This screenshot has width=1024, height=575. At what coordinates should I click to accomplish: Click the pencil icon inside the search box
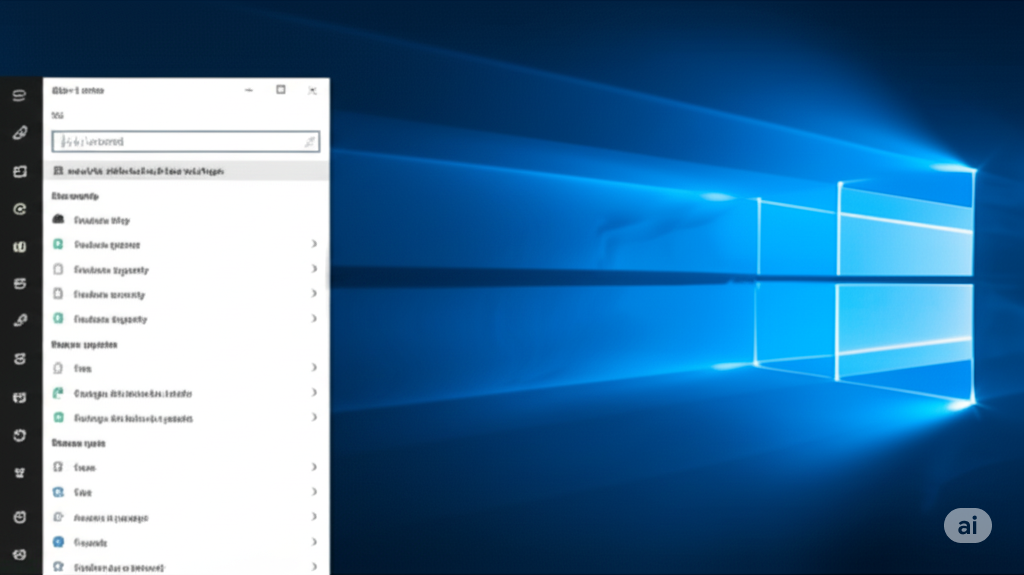pyautogui.click(x=310, y=142)
